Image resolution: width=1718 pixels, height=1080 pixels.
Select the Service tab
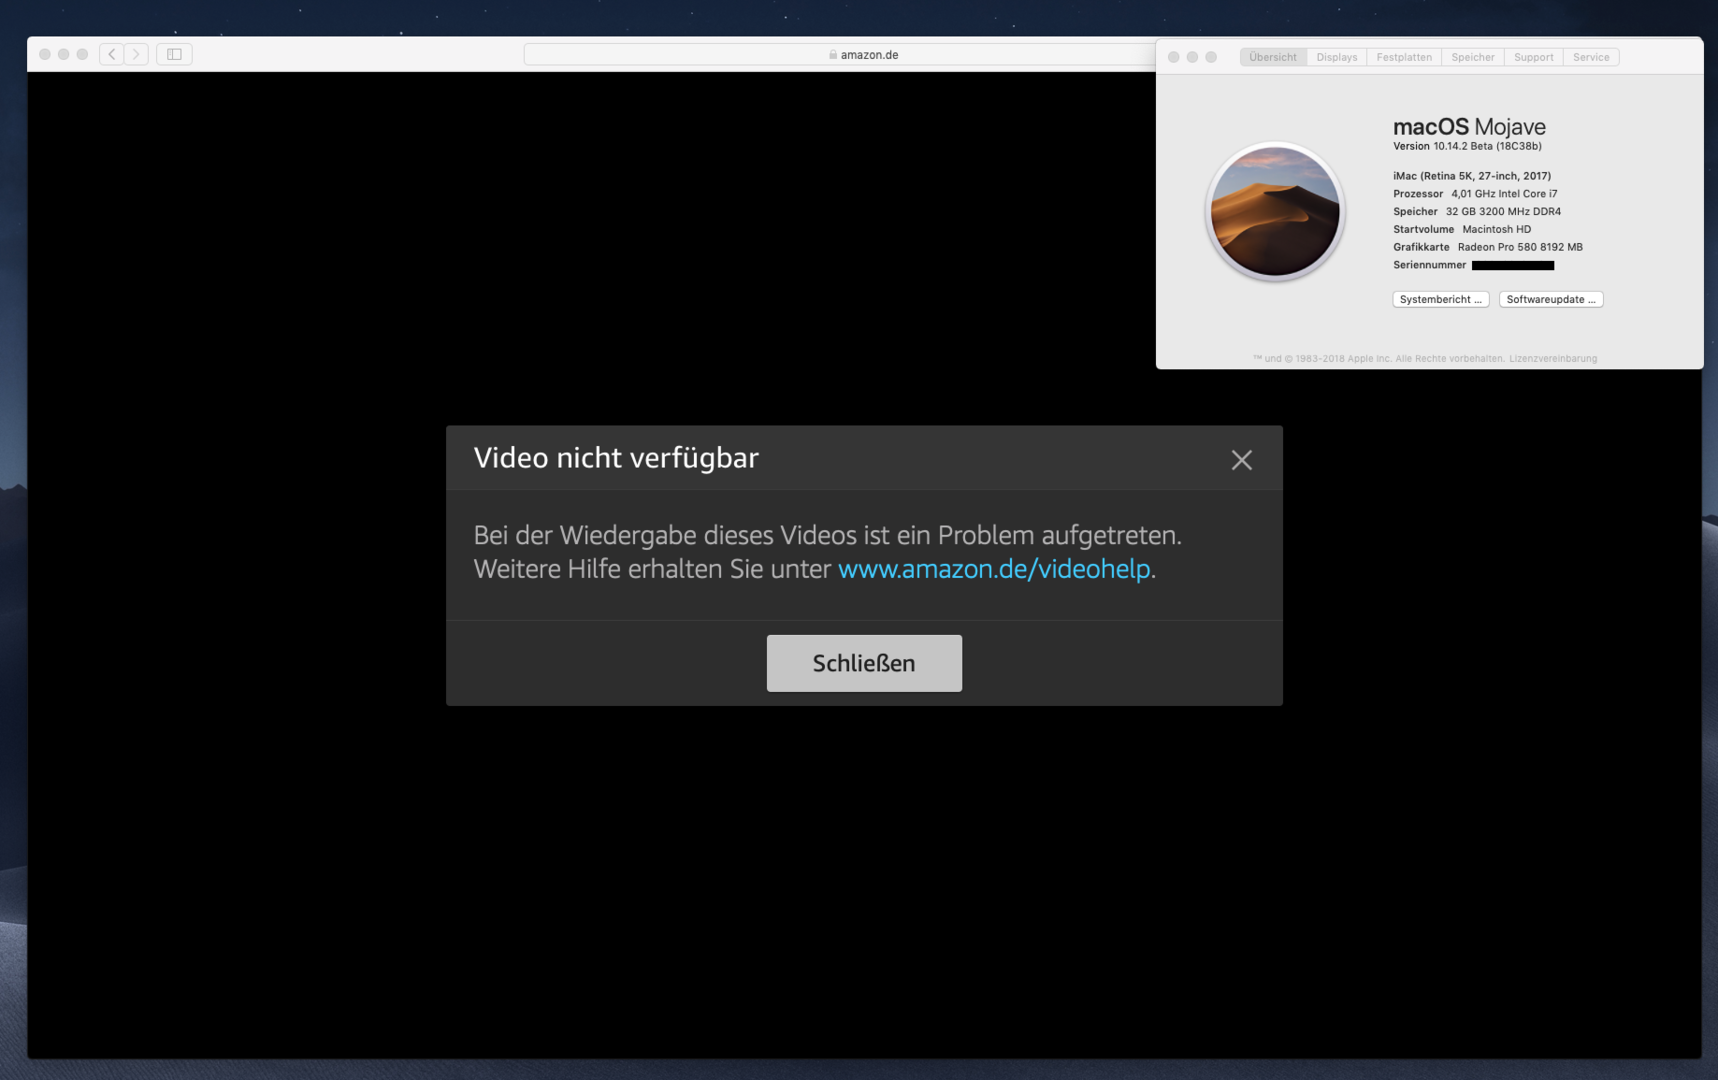pyautogui.click(x=1591, y=57)
